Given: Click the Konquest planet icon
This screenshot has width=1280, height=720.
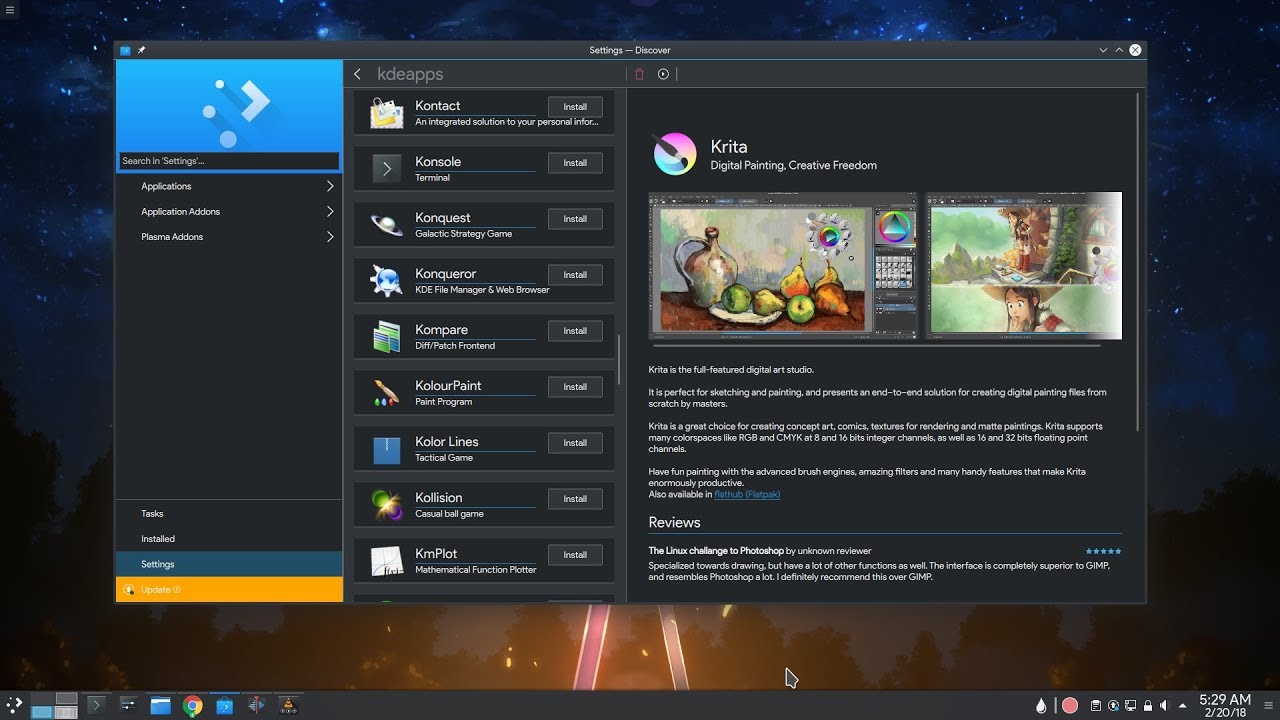Looking at the screenshot, I should [386, 224].
